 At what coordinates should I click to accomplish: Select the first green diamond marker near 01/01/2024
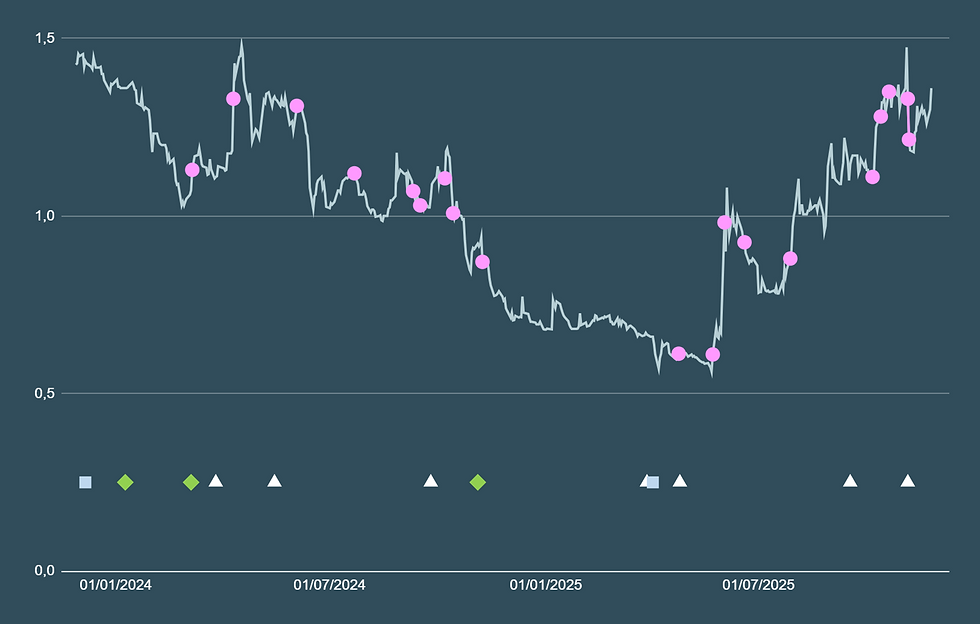pos(126,482)
